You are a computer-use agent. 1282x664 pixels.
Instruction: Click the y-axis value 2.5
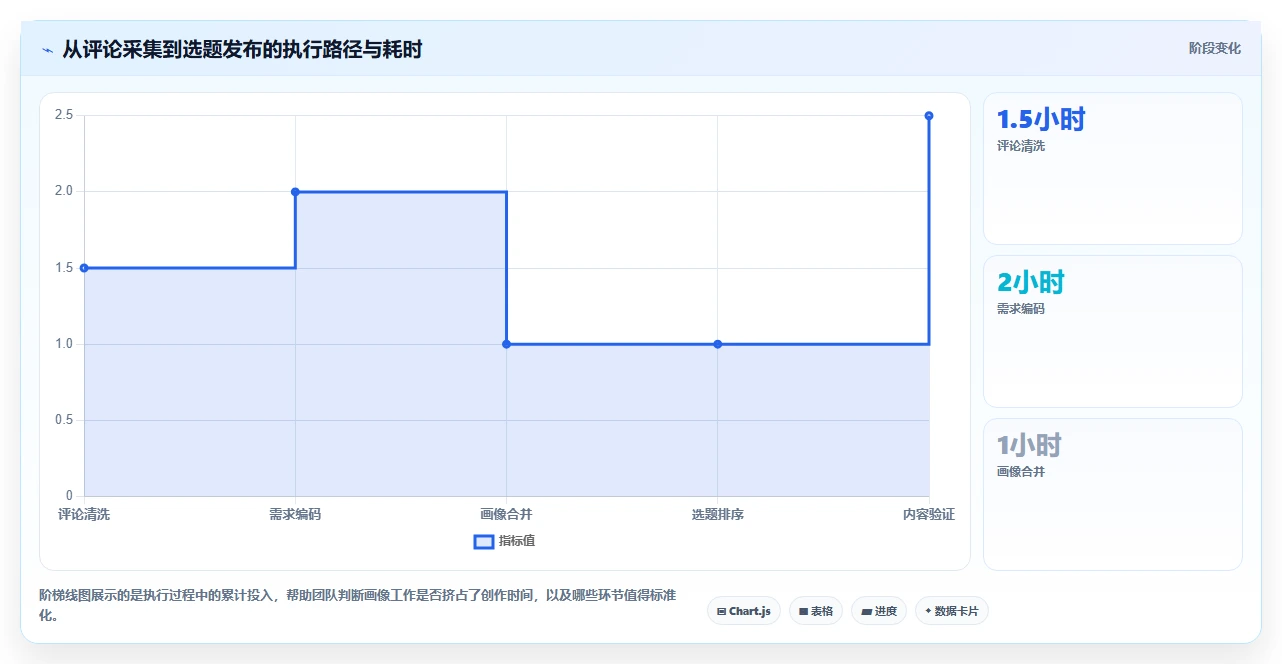64,115
